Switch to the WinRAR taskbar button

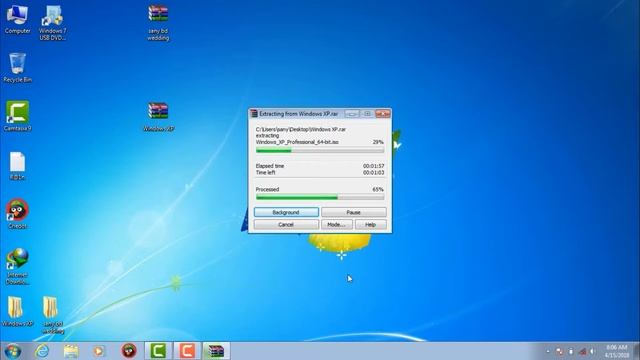pyautogui.click(x=216, y=351)
